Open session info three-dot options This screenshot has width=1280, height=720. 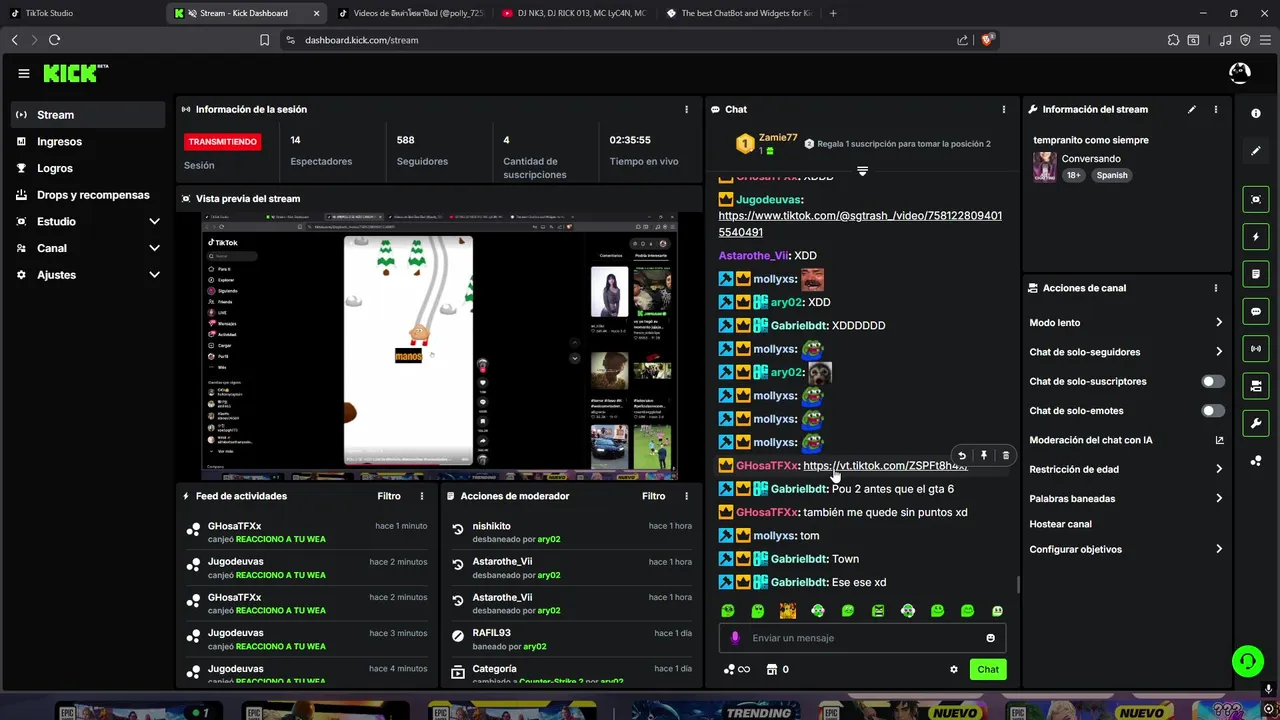point(686,109)
